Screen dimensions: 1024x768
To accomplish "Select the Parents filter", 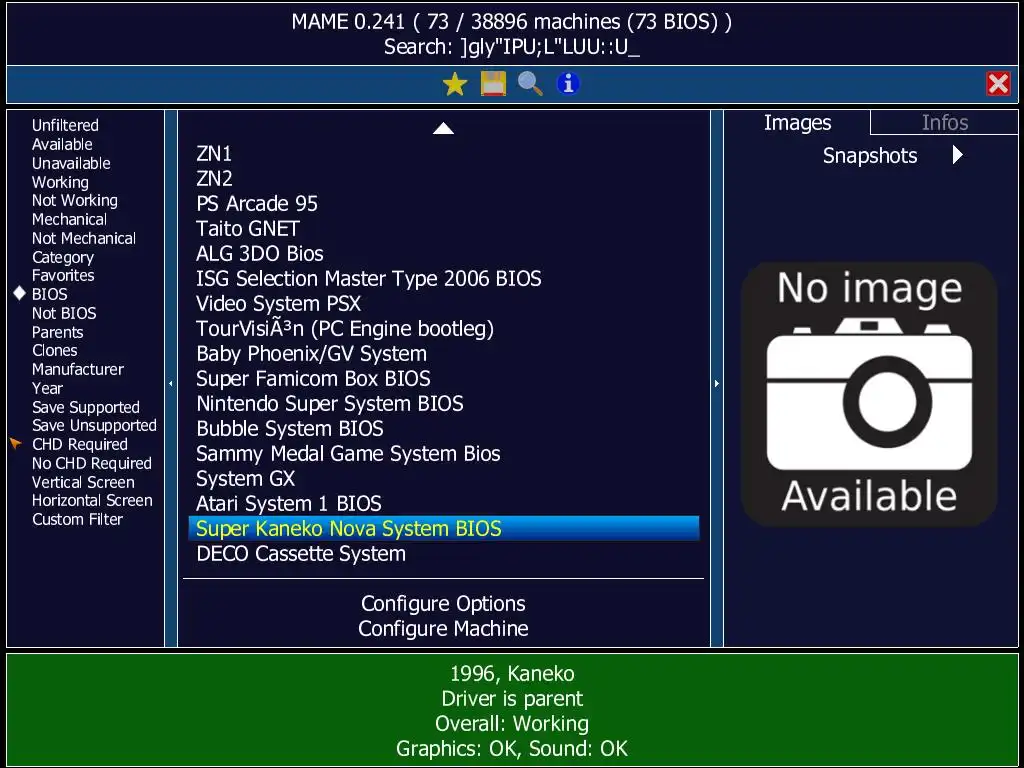I will click(57, 332).
